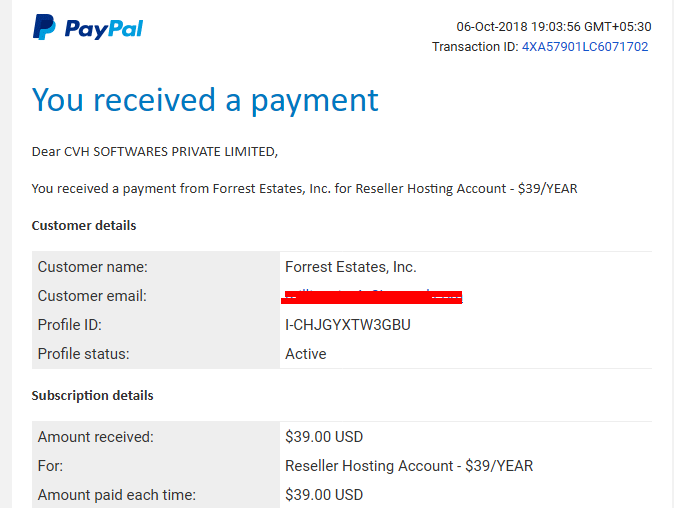Click the Dear CVH SOFTWARES PRIVATE LIMITED greeting

(155, 152)
